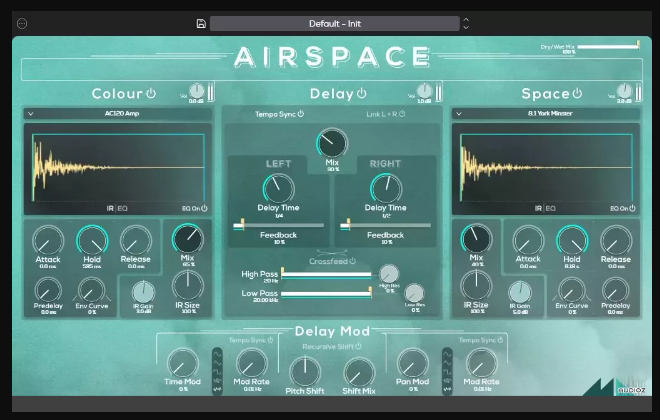Click the Colour Hold knob
The width and height of the screenshot is (660, 420).
(92, 241)
